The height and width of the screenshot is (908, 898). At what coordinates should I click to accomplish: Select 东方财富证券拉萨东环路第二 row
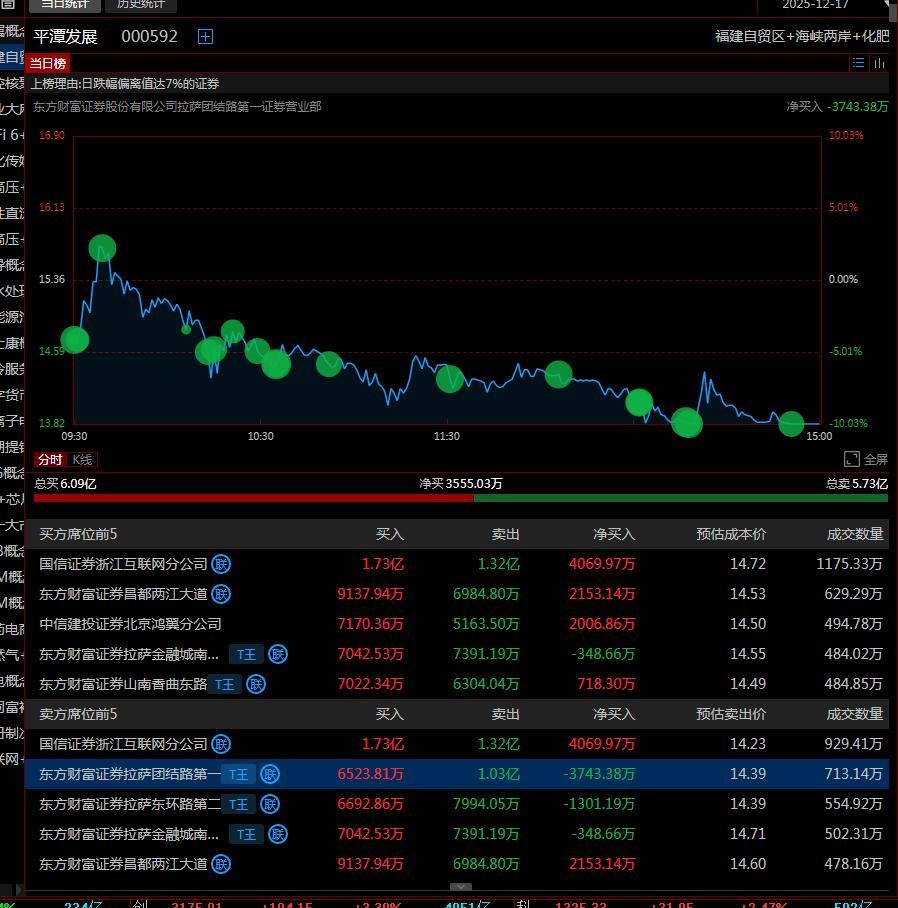click(x=457, y=804)
